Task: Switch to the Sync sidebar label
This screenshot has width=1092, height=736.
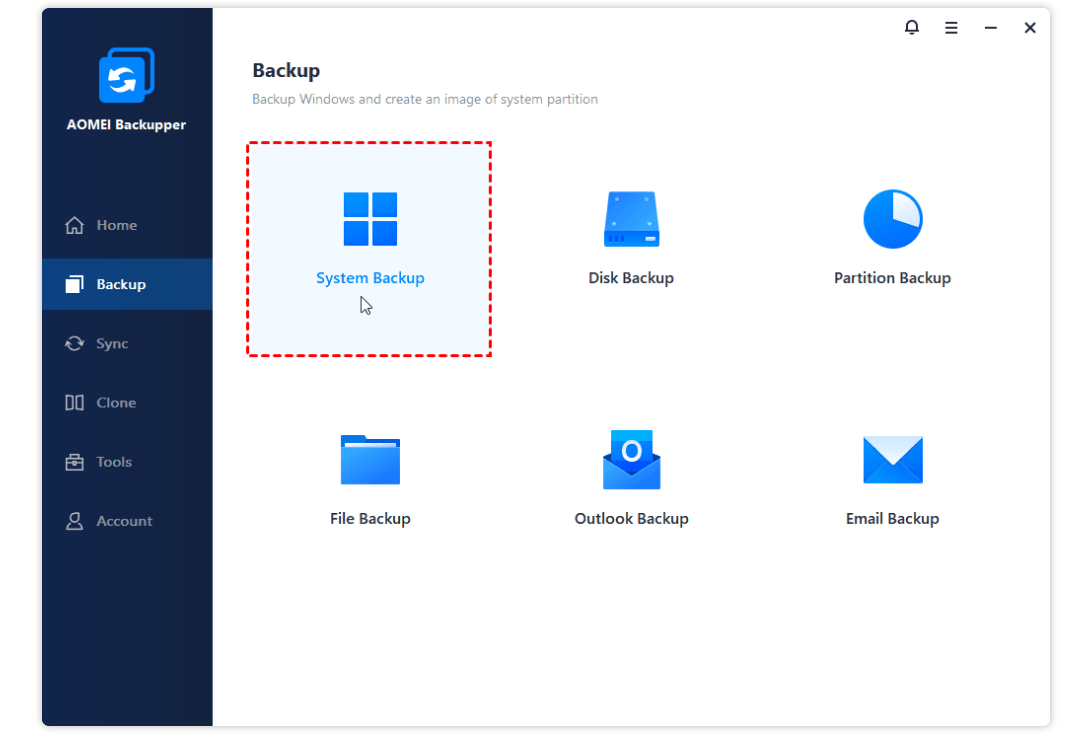Action: tap(111, 343)
